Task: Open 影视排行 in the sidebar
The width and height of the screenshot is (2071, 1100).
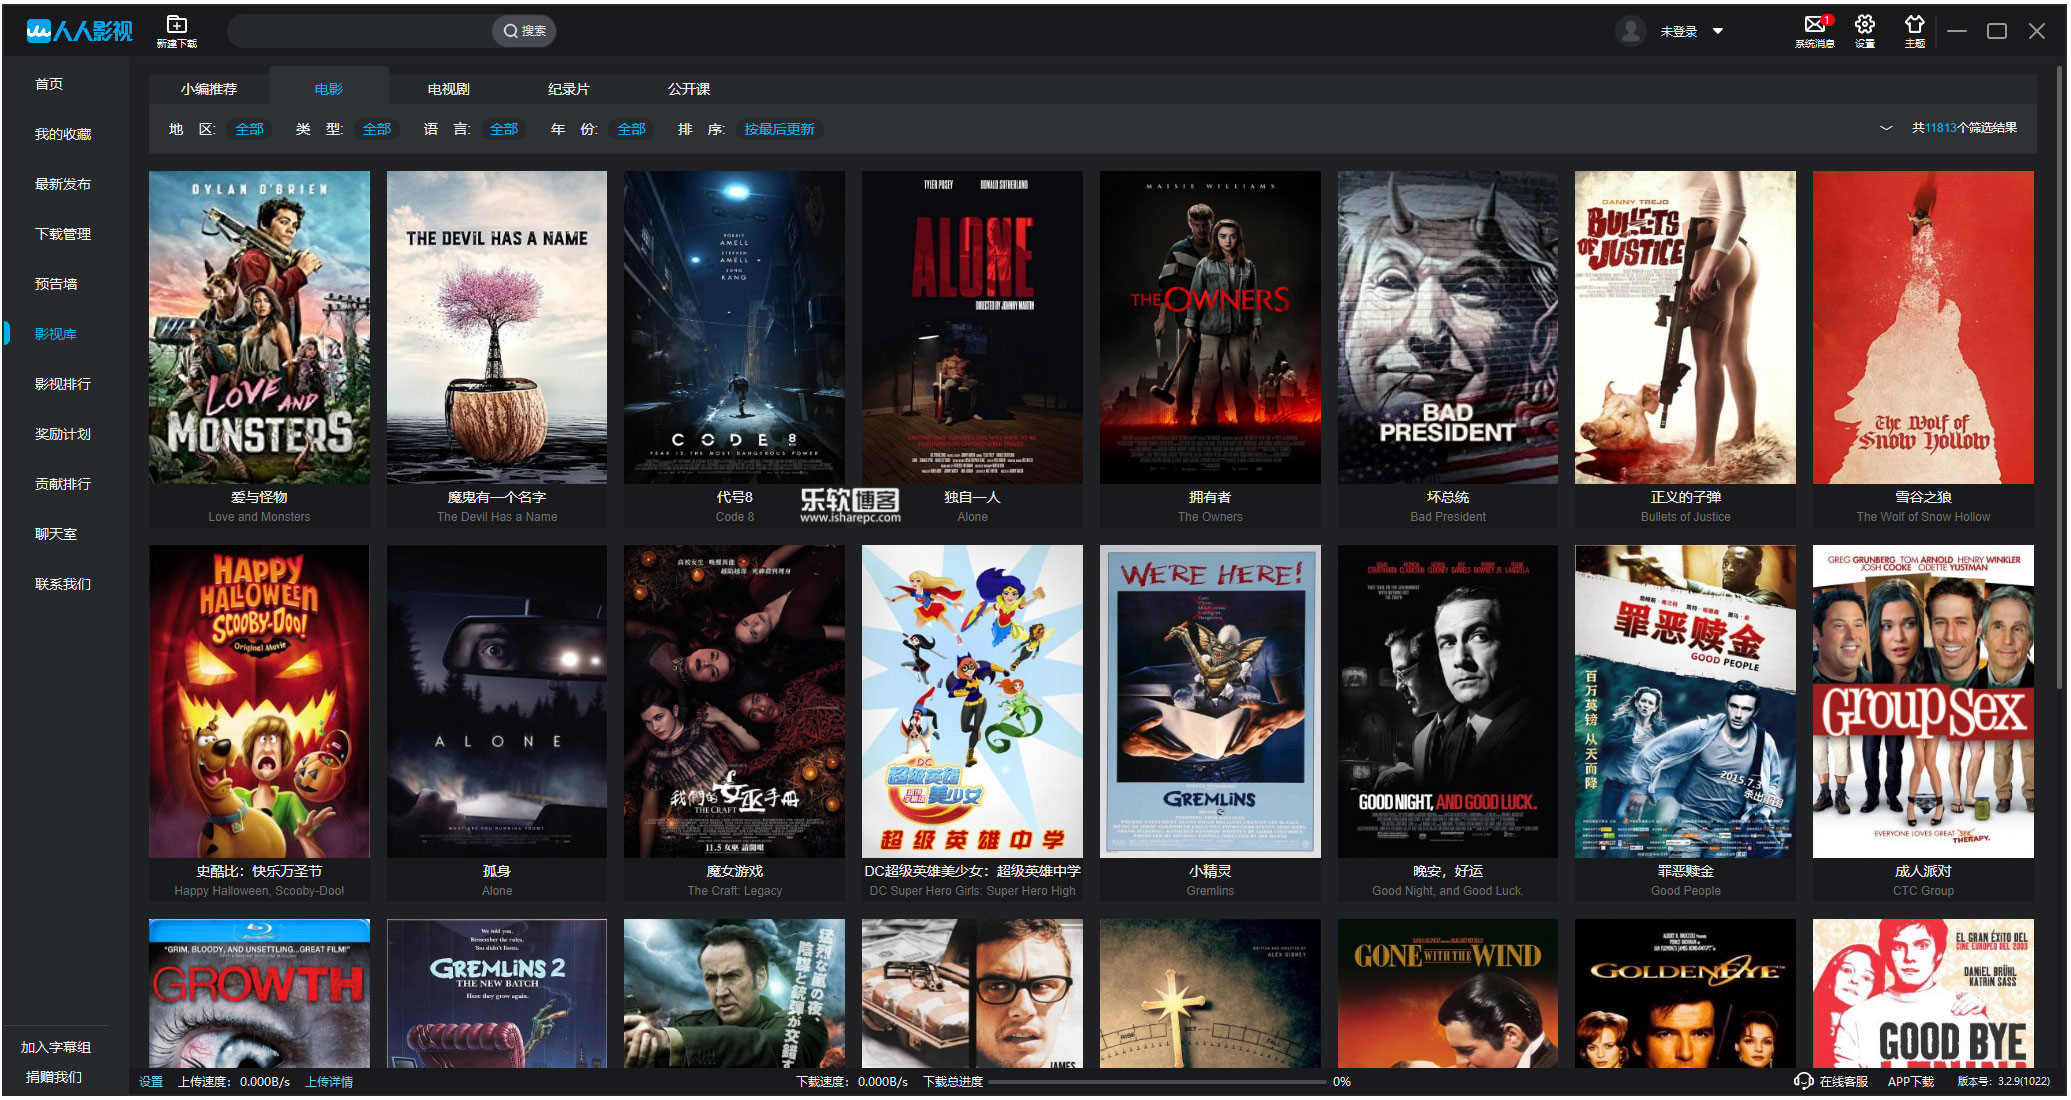Action: (x=63, y=384)
